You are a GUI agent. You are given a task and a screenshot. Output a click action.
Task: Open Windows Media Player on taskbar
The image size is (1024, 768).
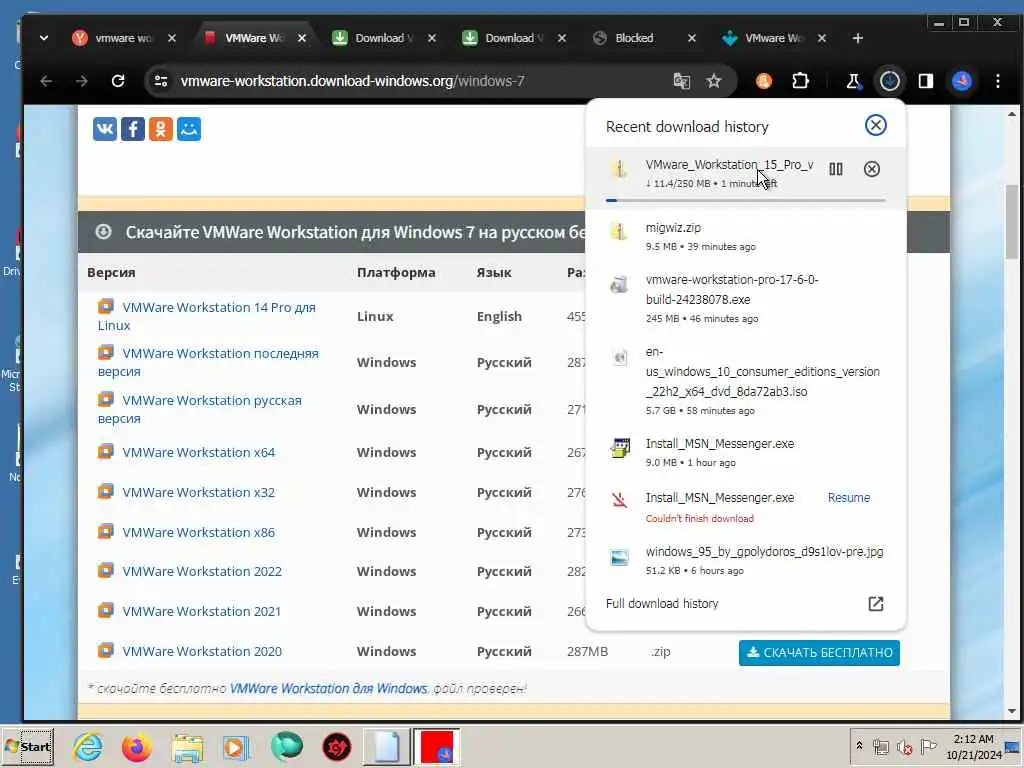(x=236, y=746)
